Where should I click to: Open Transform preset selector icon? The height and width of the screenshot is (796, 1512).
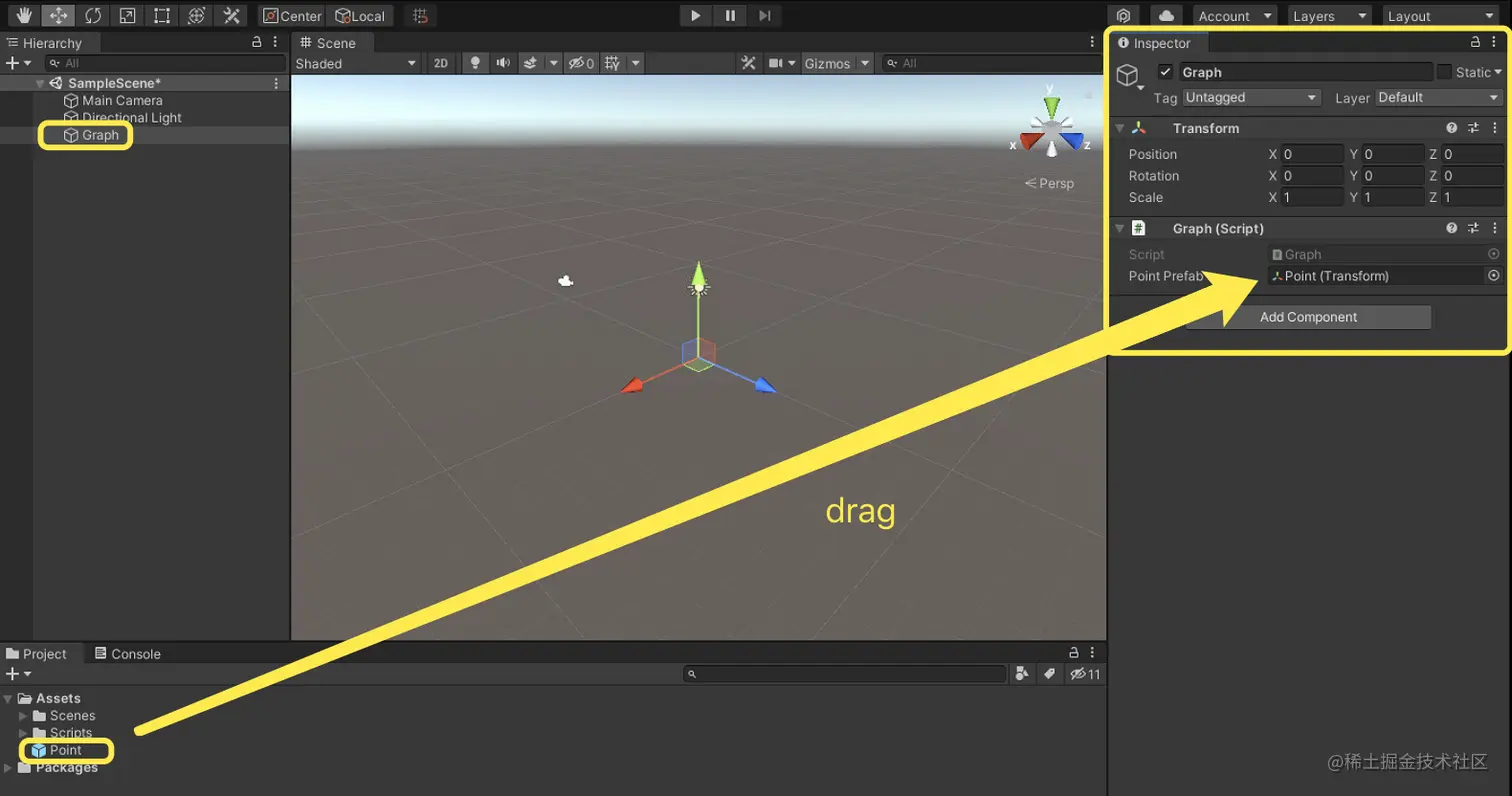[x=1473, y=128]
